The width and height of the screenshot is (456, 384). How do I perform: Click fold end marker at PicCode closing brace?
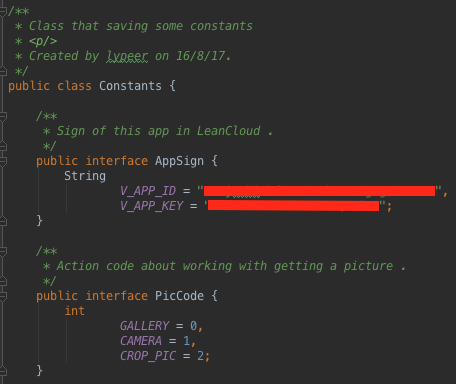click(3, 371)
